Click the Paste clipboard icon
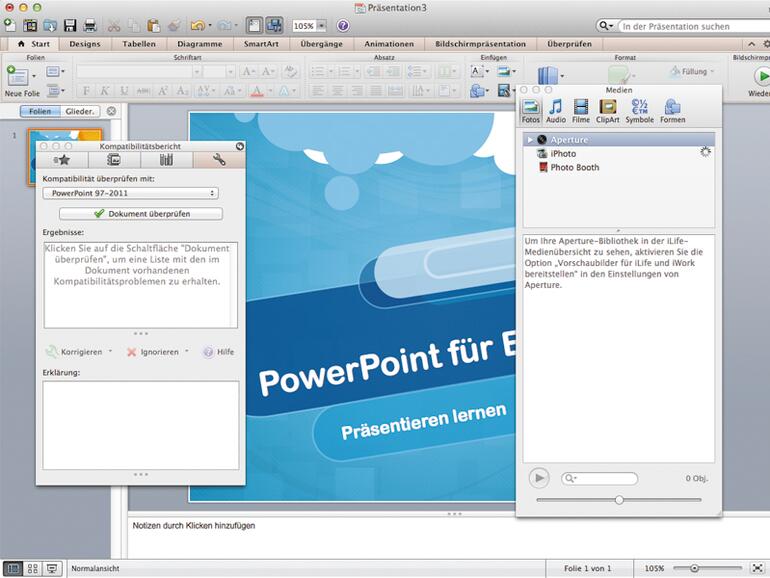Screen dimensions: 770x578 point(154,26)
